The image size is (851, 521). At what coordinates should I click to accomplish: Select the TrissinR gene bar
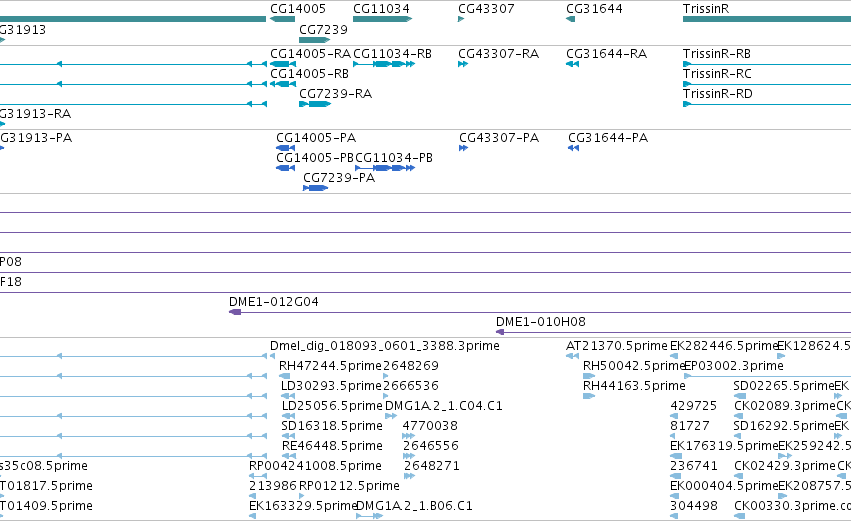pyautogui.click(x=767, y=19)
